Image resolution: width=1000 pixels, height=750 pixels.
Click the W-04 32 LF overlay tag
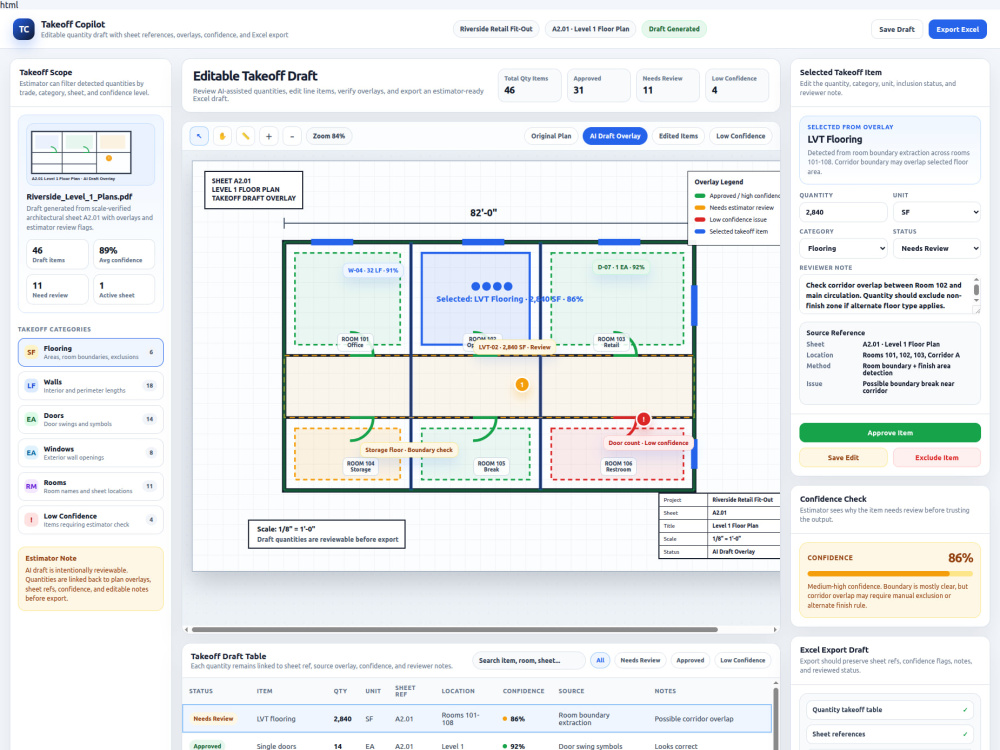coord(373,270)
